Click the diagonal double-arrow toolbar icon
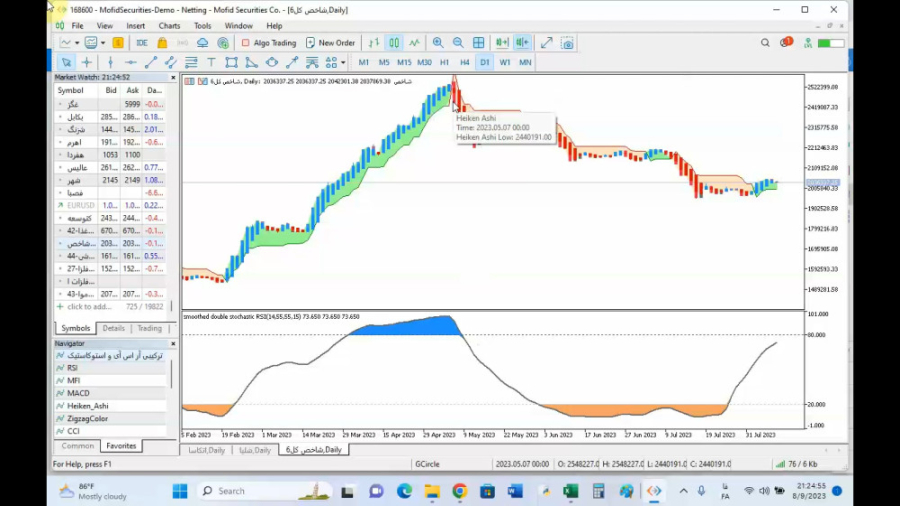 [x=546, y=42]
